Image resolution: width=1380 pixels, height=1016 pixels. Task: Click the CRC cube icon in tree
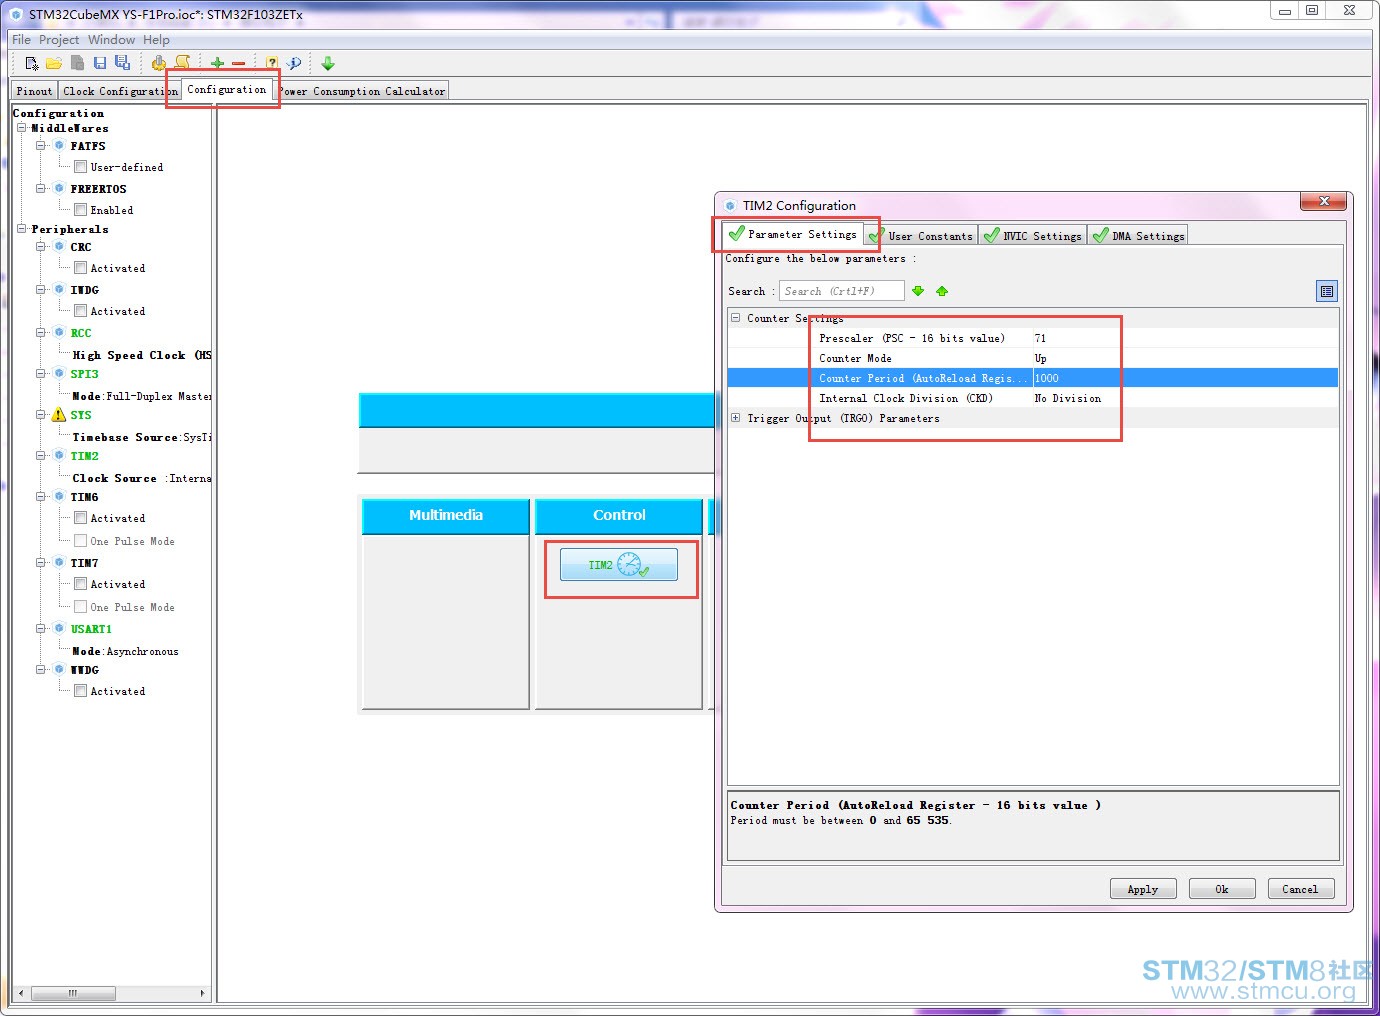point(59,247)
